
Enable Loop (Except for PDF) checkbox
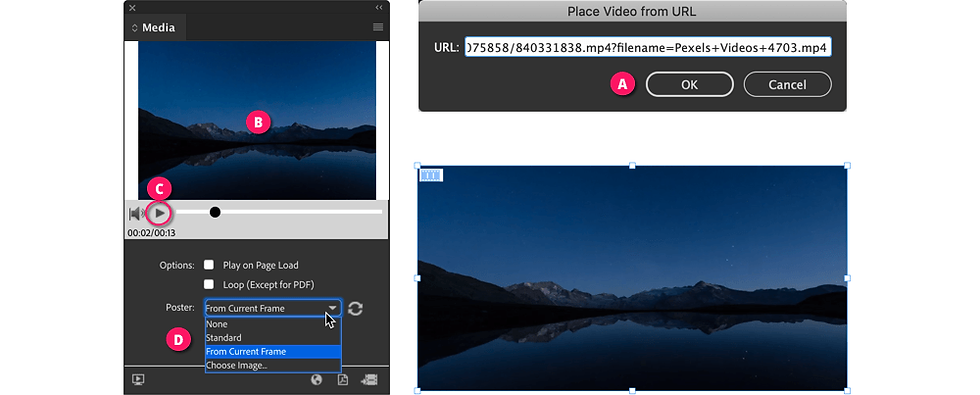209,284
